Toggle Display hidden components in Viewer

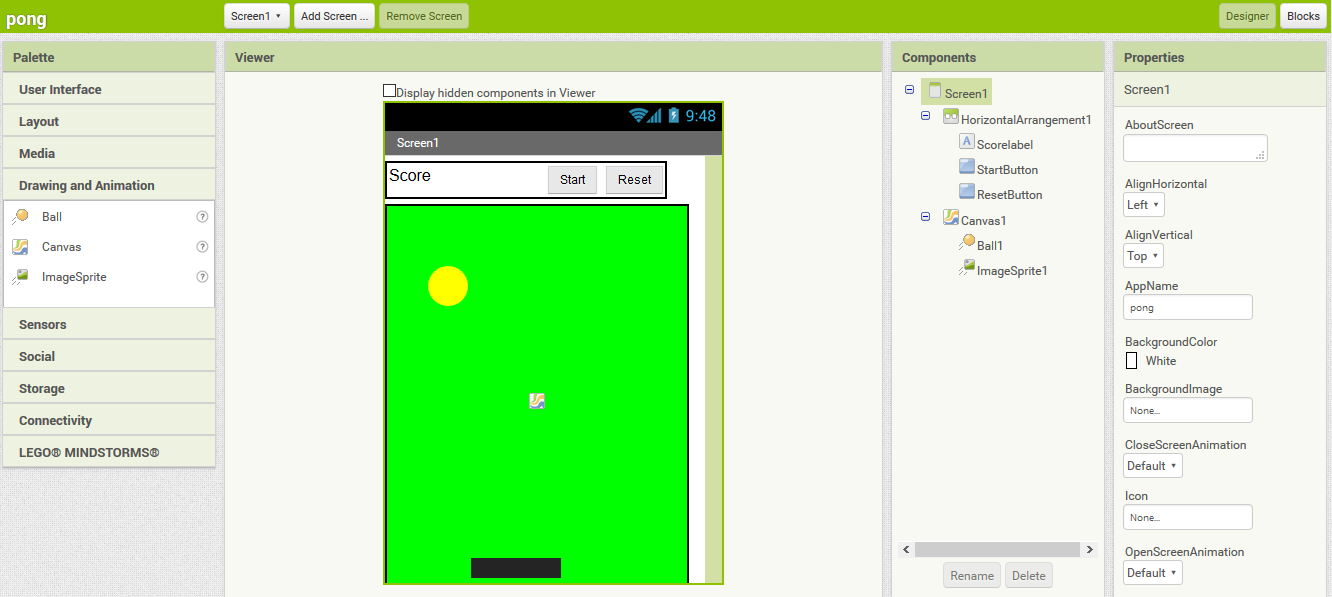point(390,91)
